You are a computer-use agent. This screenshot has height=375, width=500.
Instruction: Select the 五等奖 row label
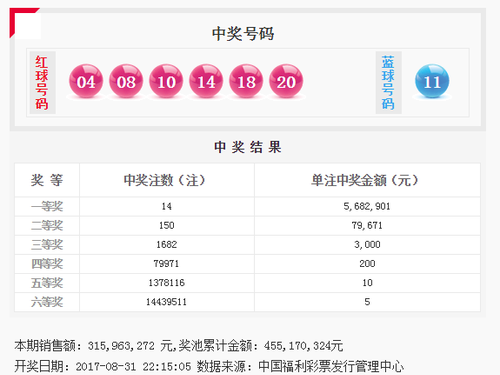tap(47, 283)
